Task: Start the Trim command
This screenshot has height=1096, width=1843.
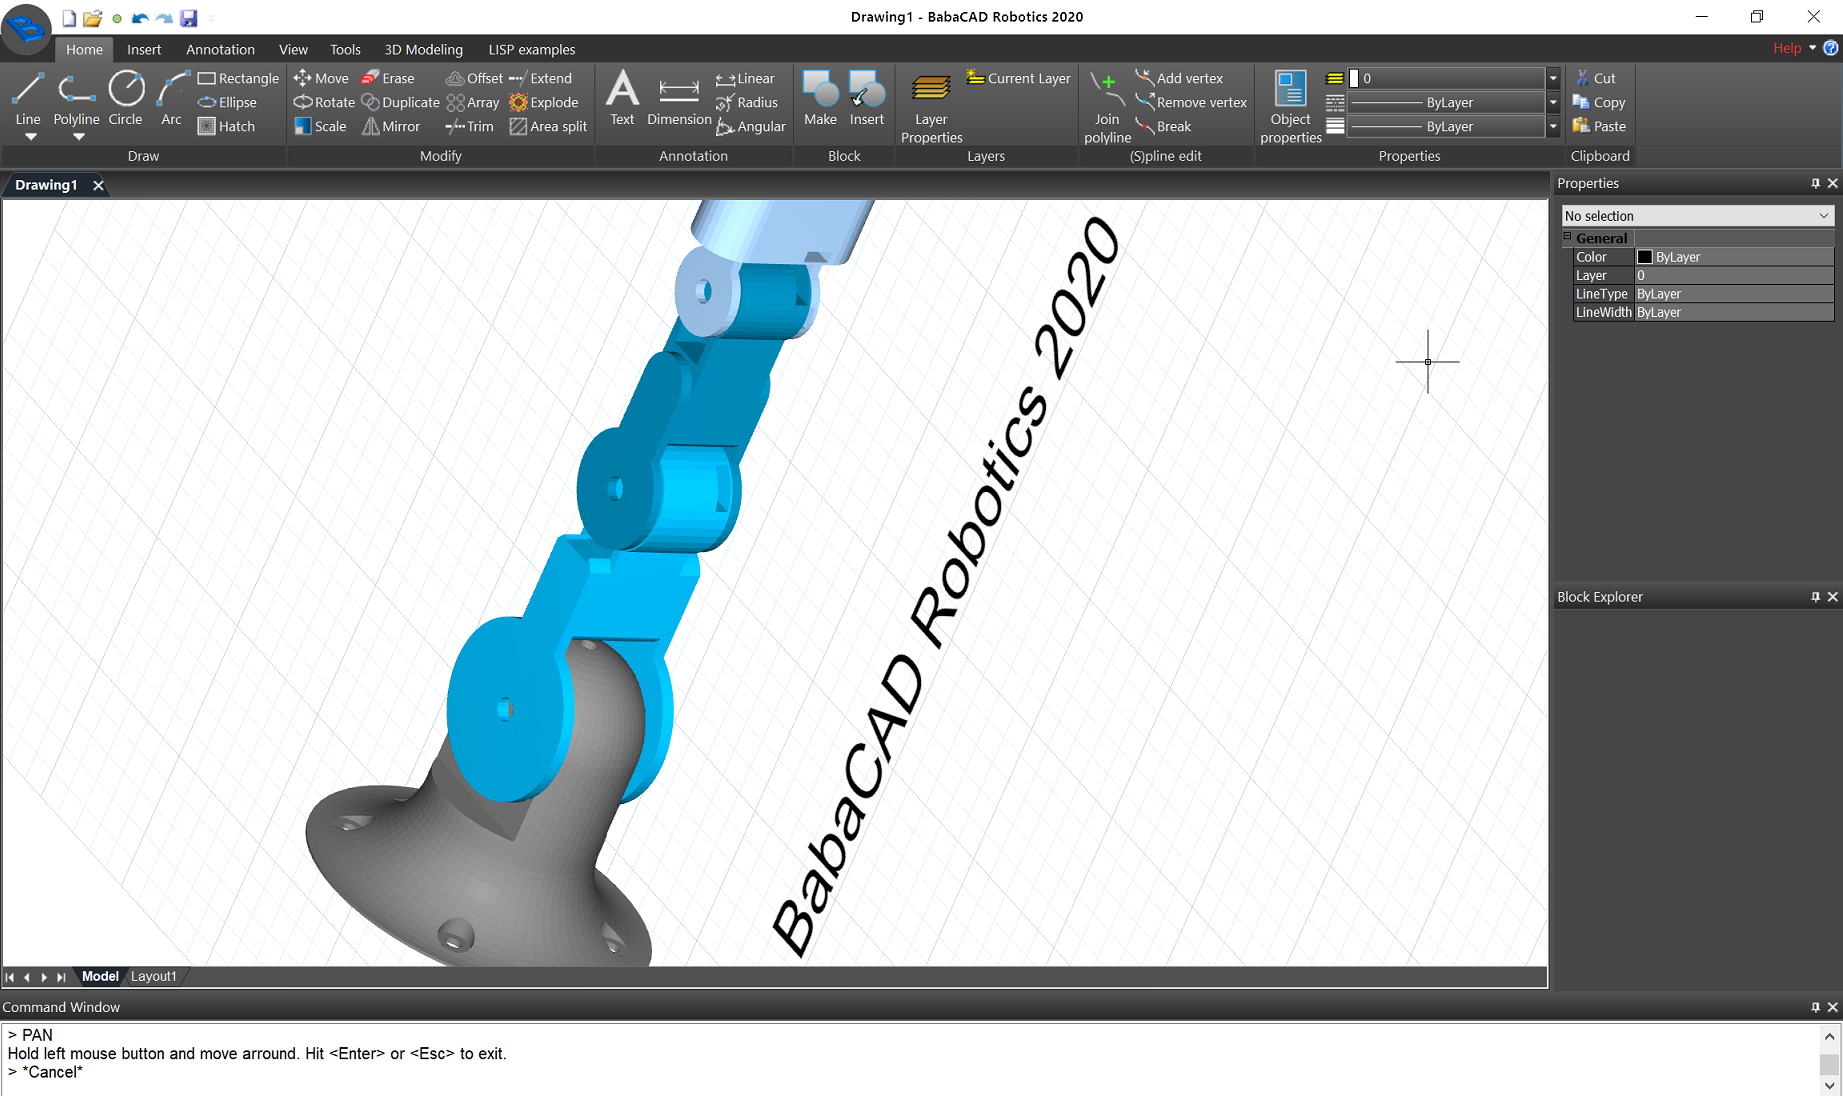Action: pos(469,126)
